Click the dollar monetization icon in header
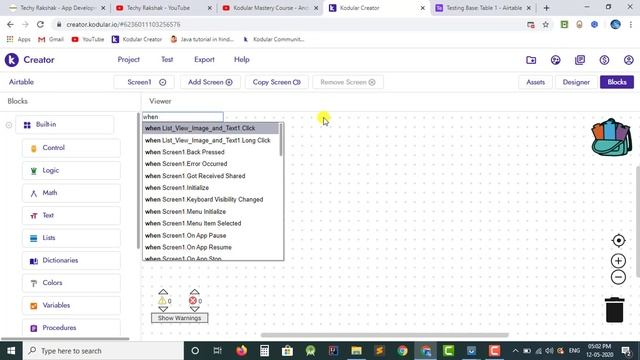Viewport: 640px width, 360px height. tap(604, 60)
